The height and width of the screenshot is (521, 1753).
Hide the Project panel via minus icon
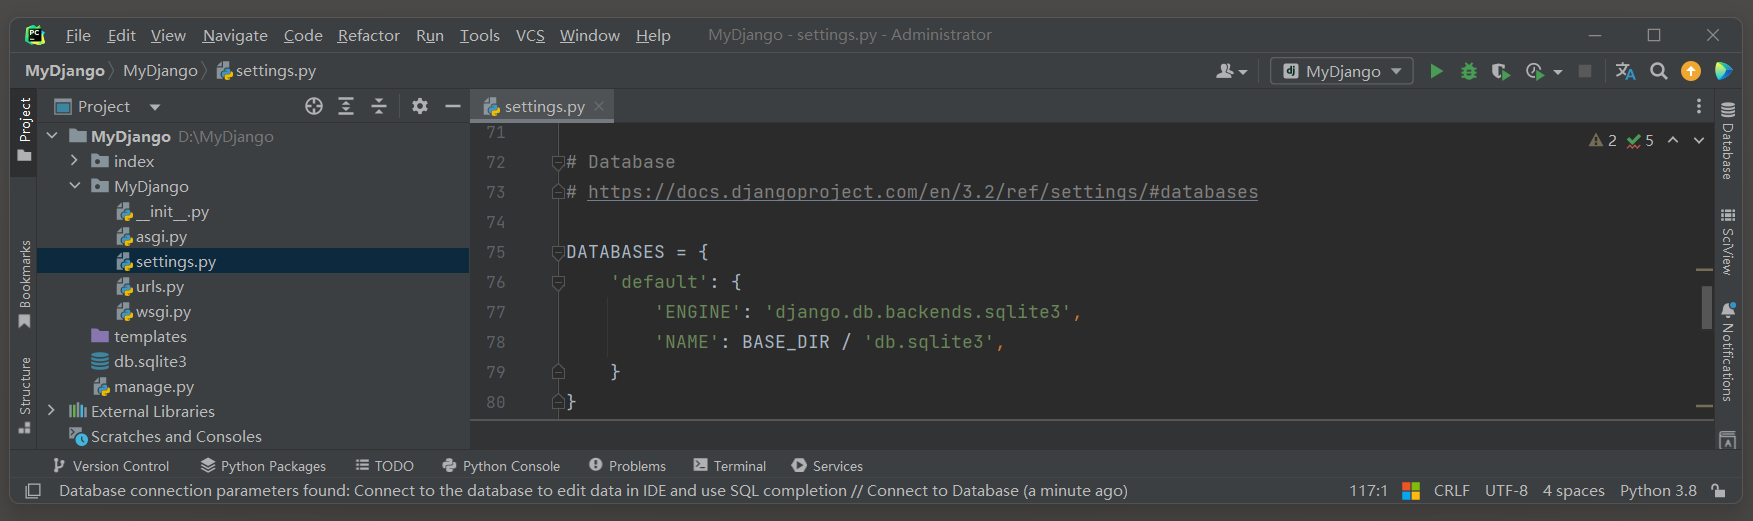(x=453, y=106)
